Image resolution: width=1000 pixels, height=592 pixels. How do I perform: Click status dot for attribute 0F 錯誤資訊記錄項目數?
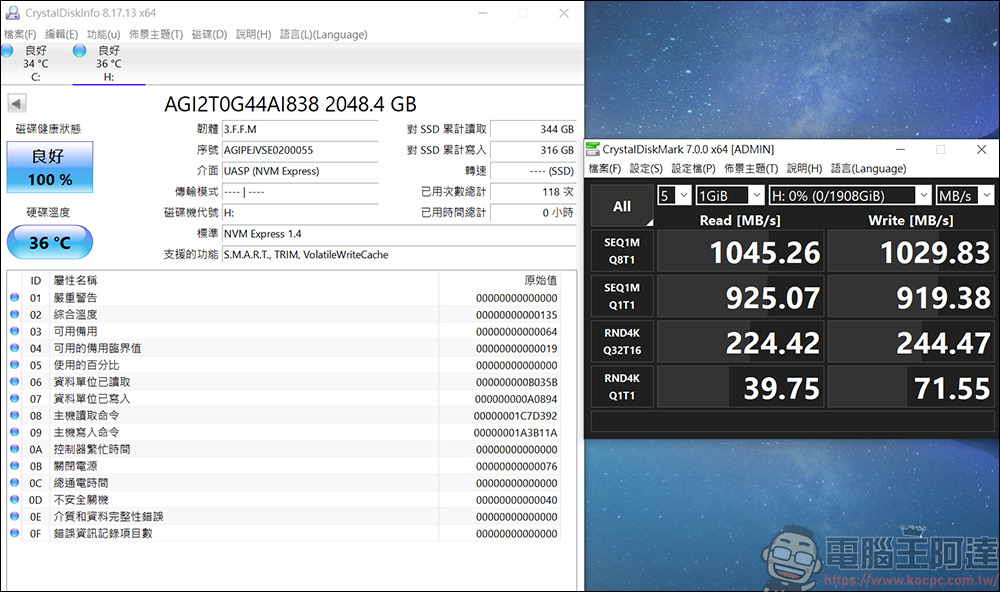click(x=15, y=533)
